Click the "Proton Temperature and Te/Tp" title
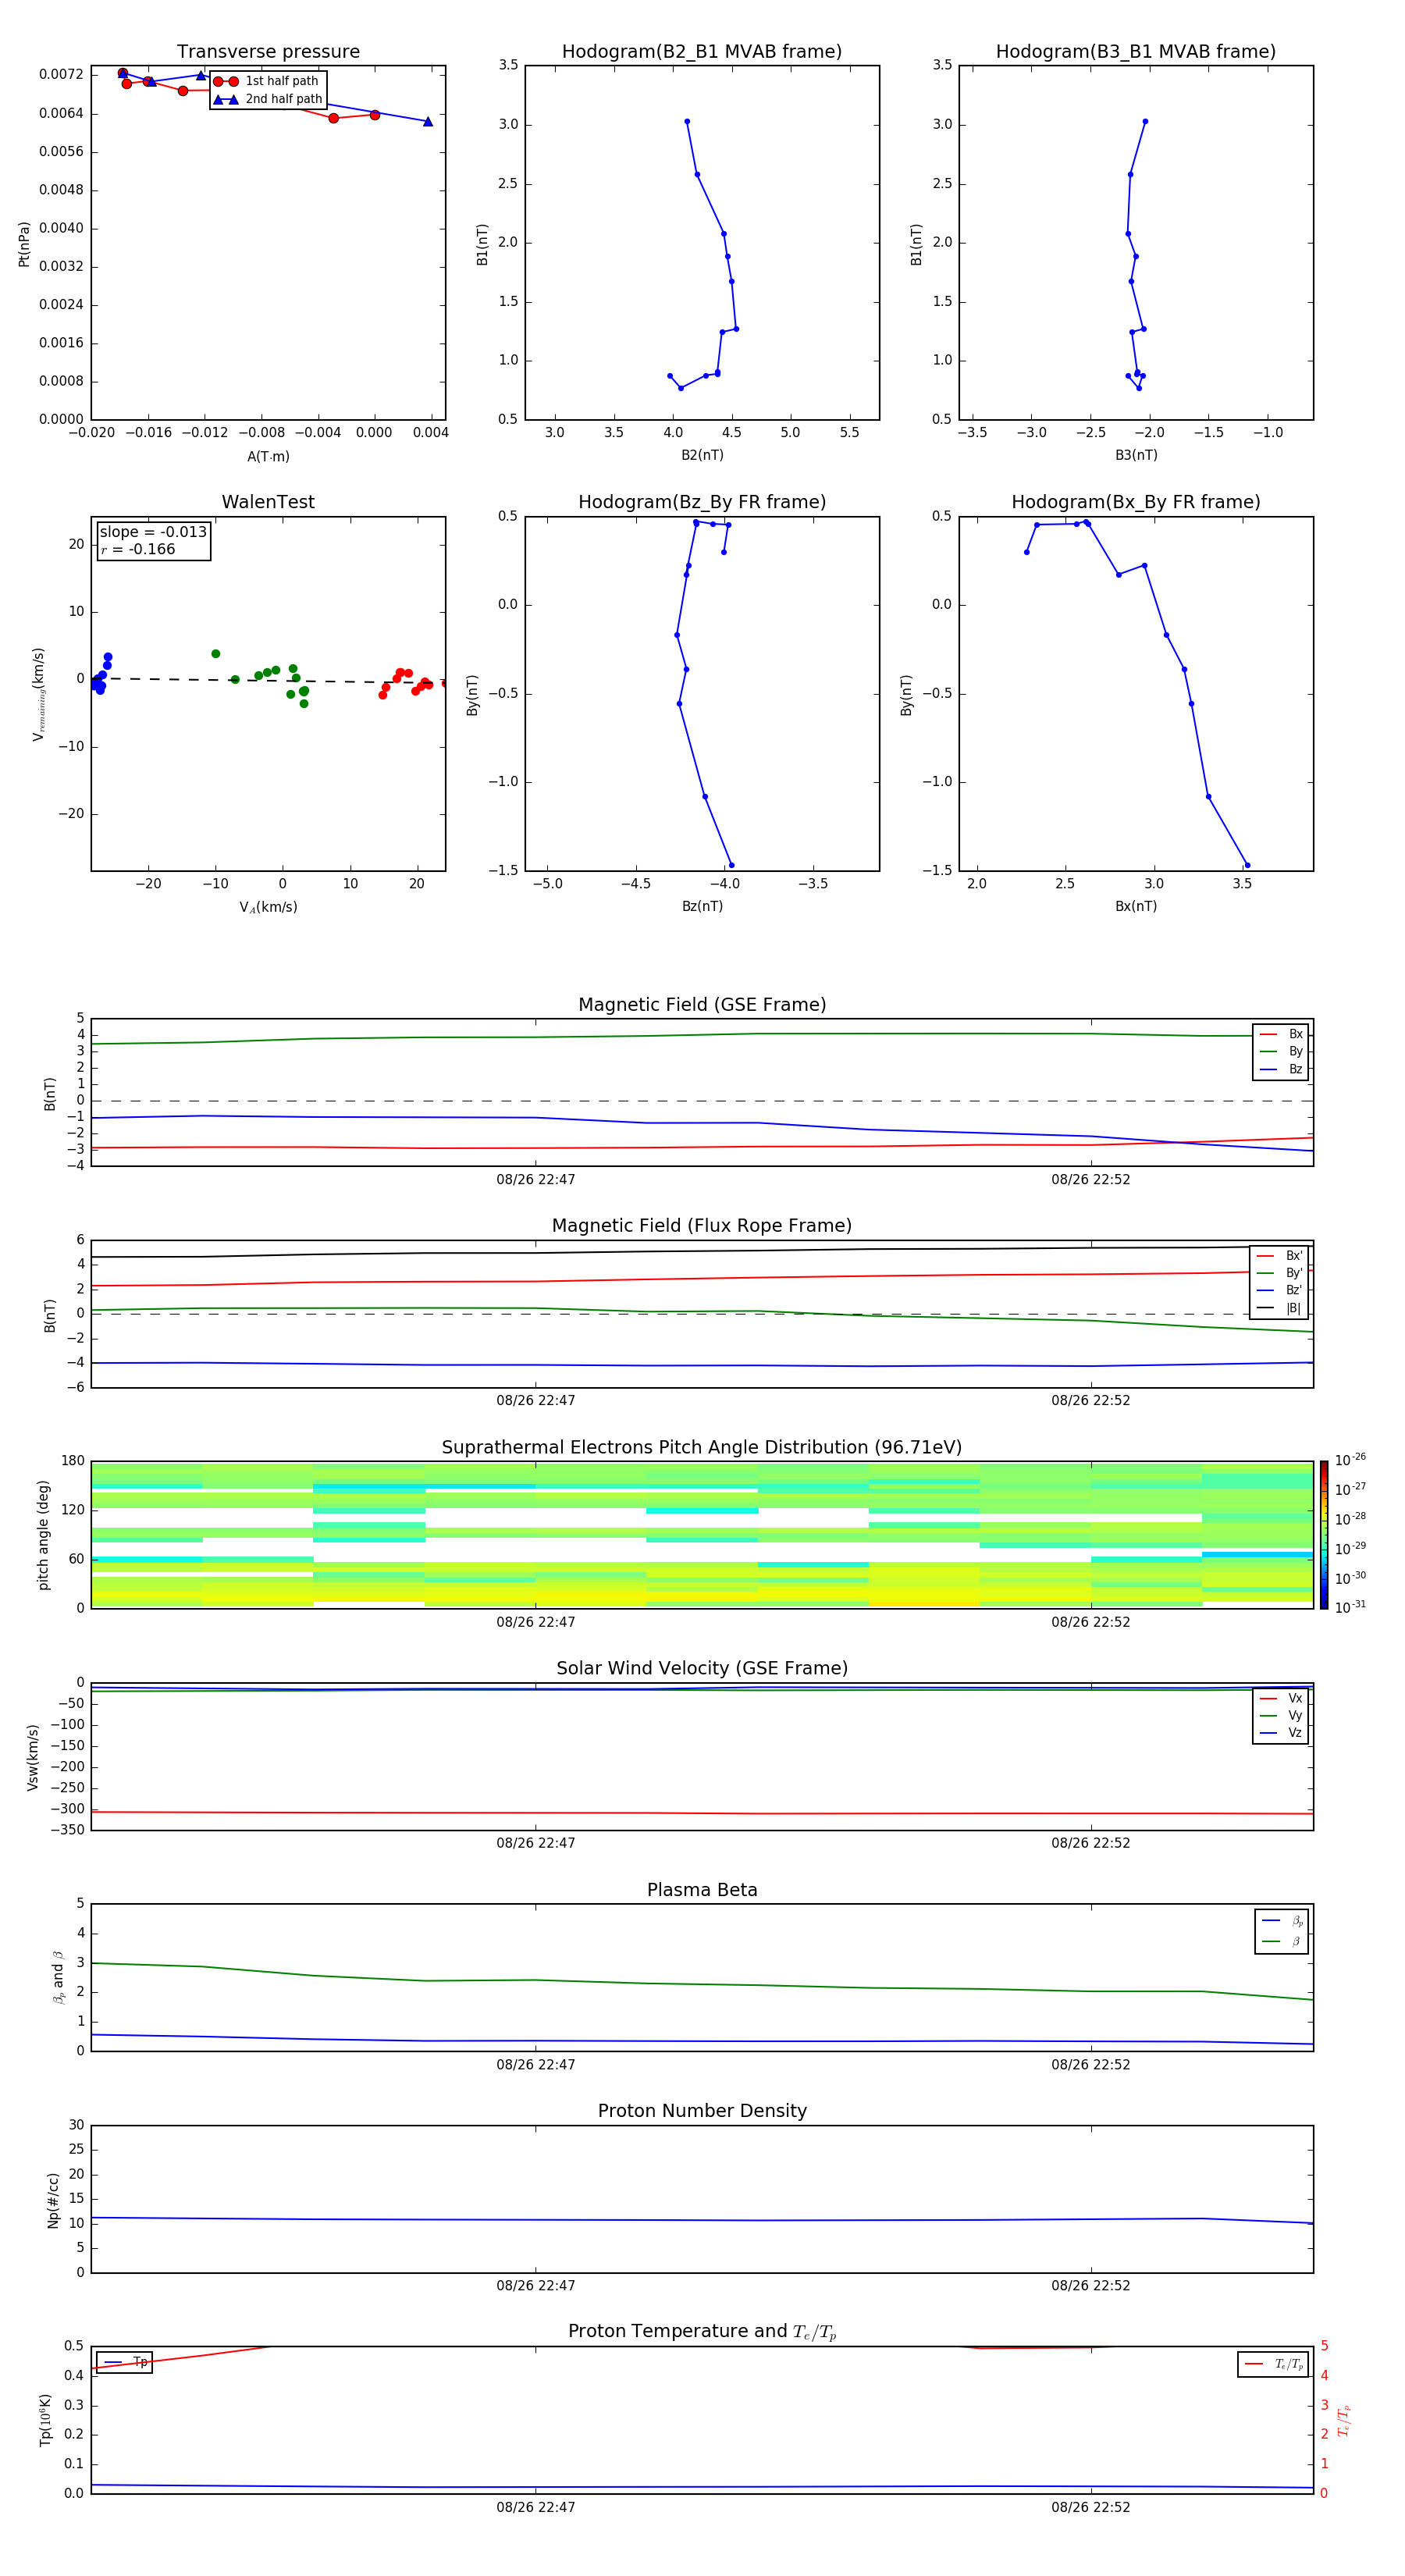This screenshot has width=1405, height=2576. (x=702, y=2332)
